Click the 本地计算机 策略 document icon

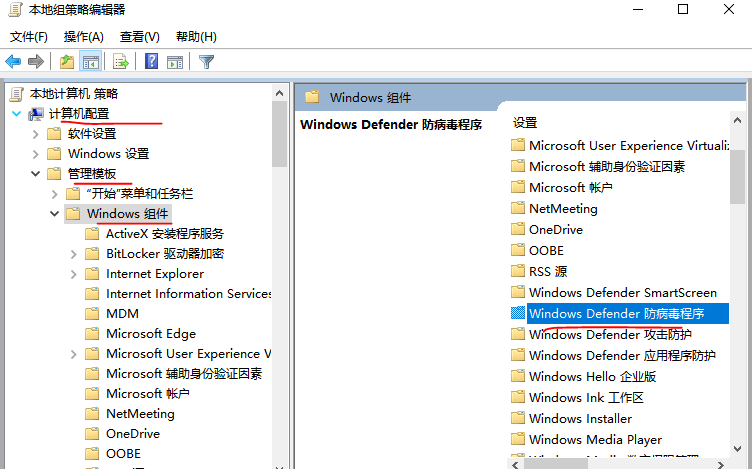coord(16,94)
